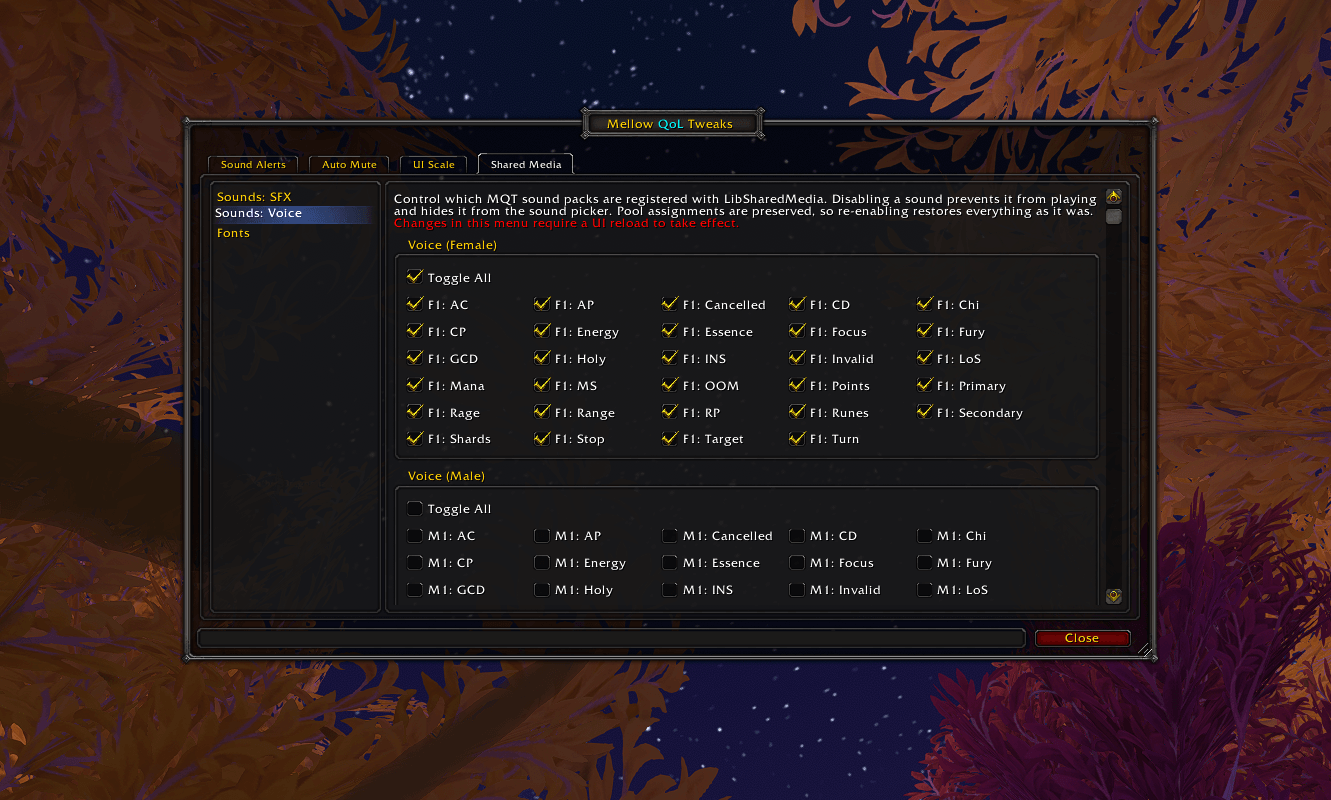Enable M1: Chi voice sound
The height and width of the screenshot is (800, 1331).
click(925, 535)
